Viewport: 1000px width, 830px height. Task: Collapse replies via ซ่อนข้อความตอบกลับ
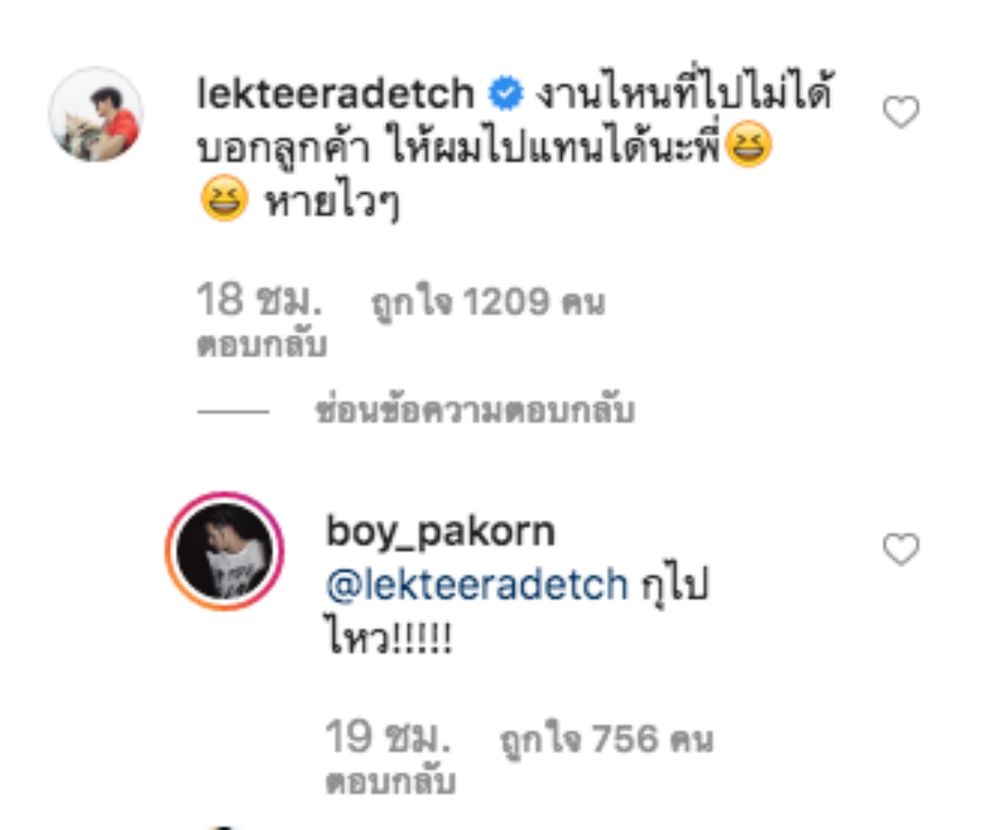(475, 411)
